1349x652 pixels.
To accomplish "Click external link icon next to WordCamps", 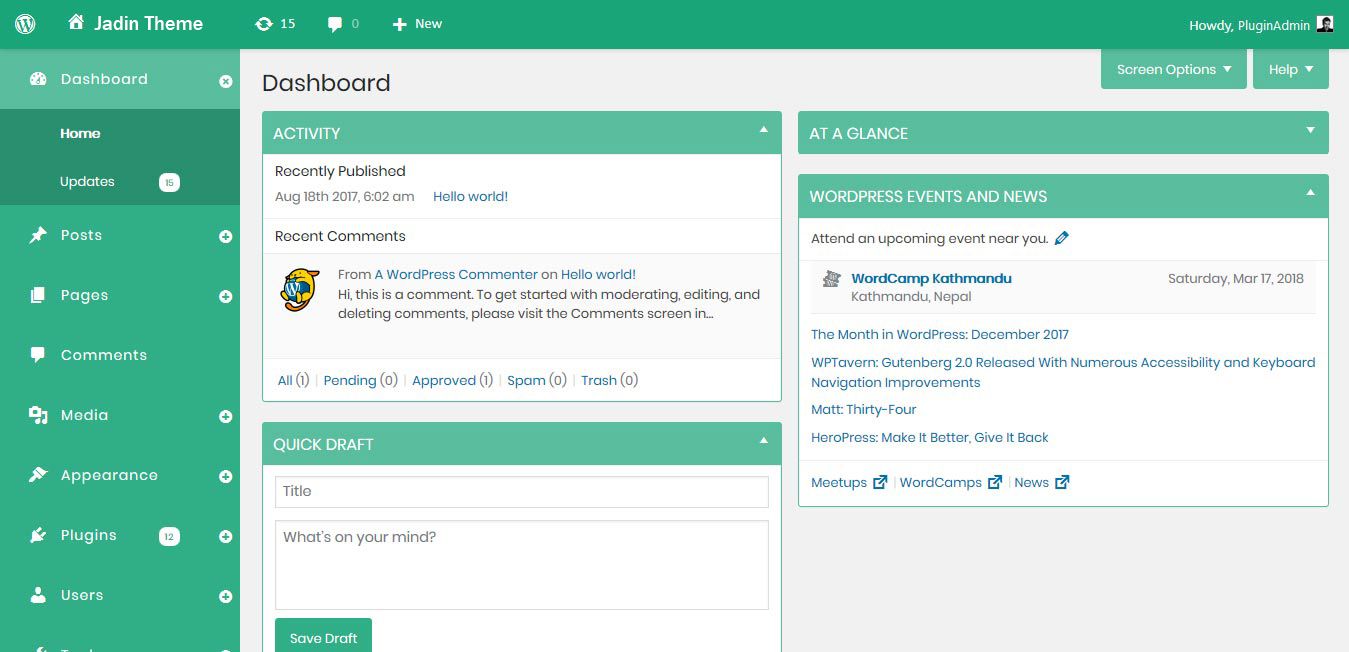I will [x=995, y=482].
